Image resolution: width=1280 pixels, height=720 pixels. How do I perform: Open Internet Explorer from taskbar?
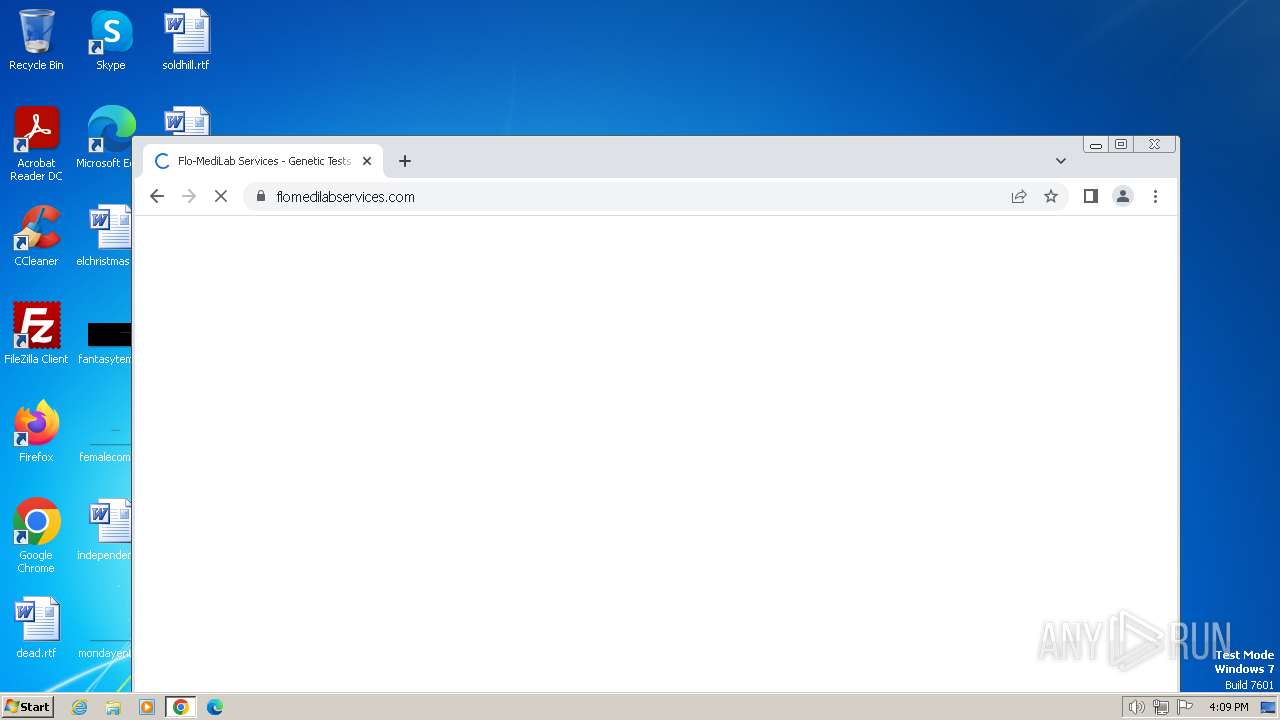click(x=79, y=707)
